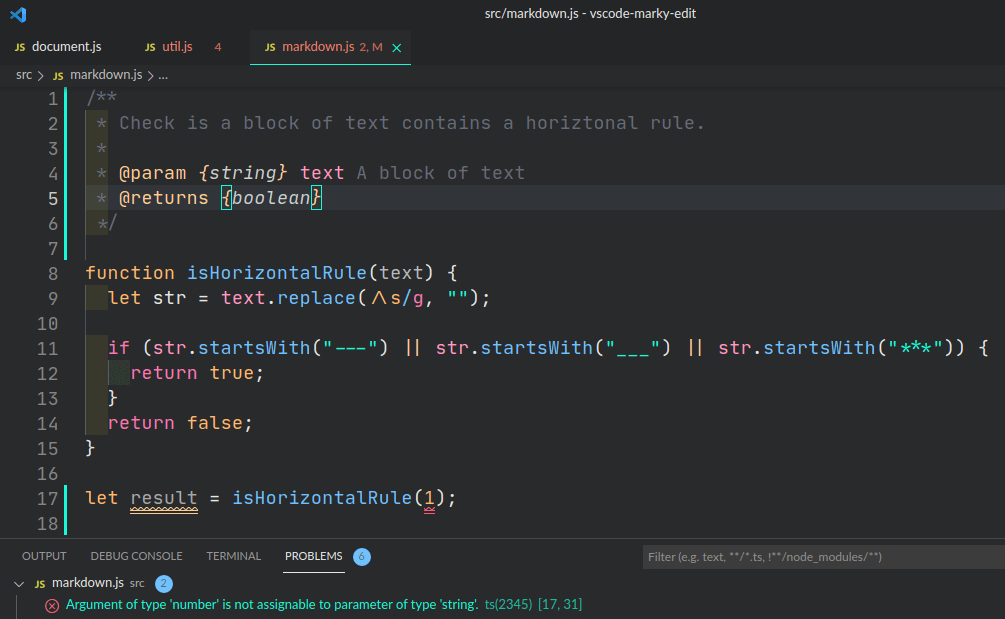Open the ellipsis breadcrumb dropdown

(166, 74)
